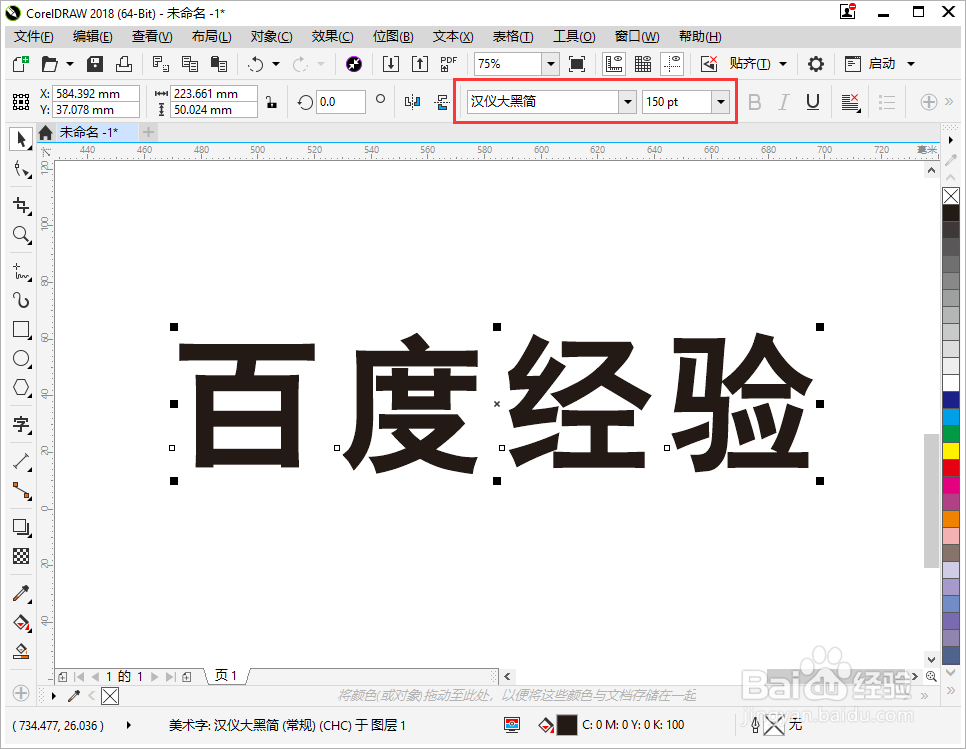966x749 pixels.
Task: Click the rotation angle input field
Action: click(341, 102)
